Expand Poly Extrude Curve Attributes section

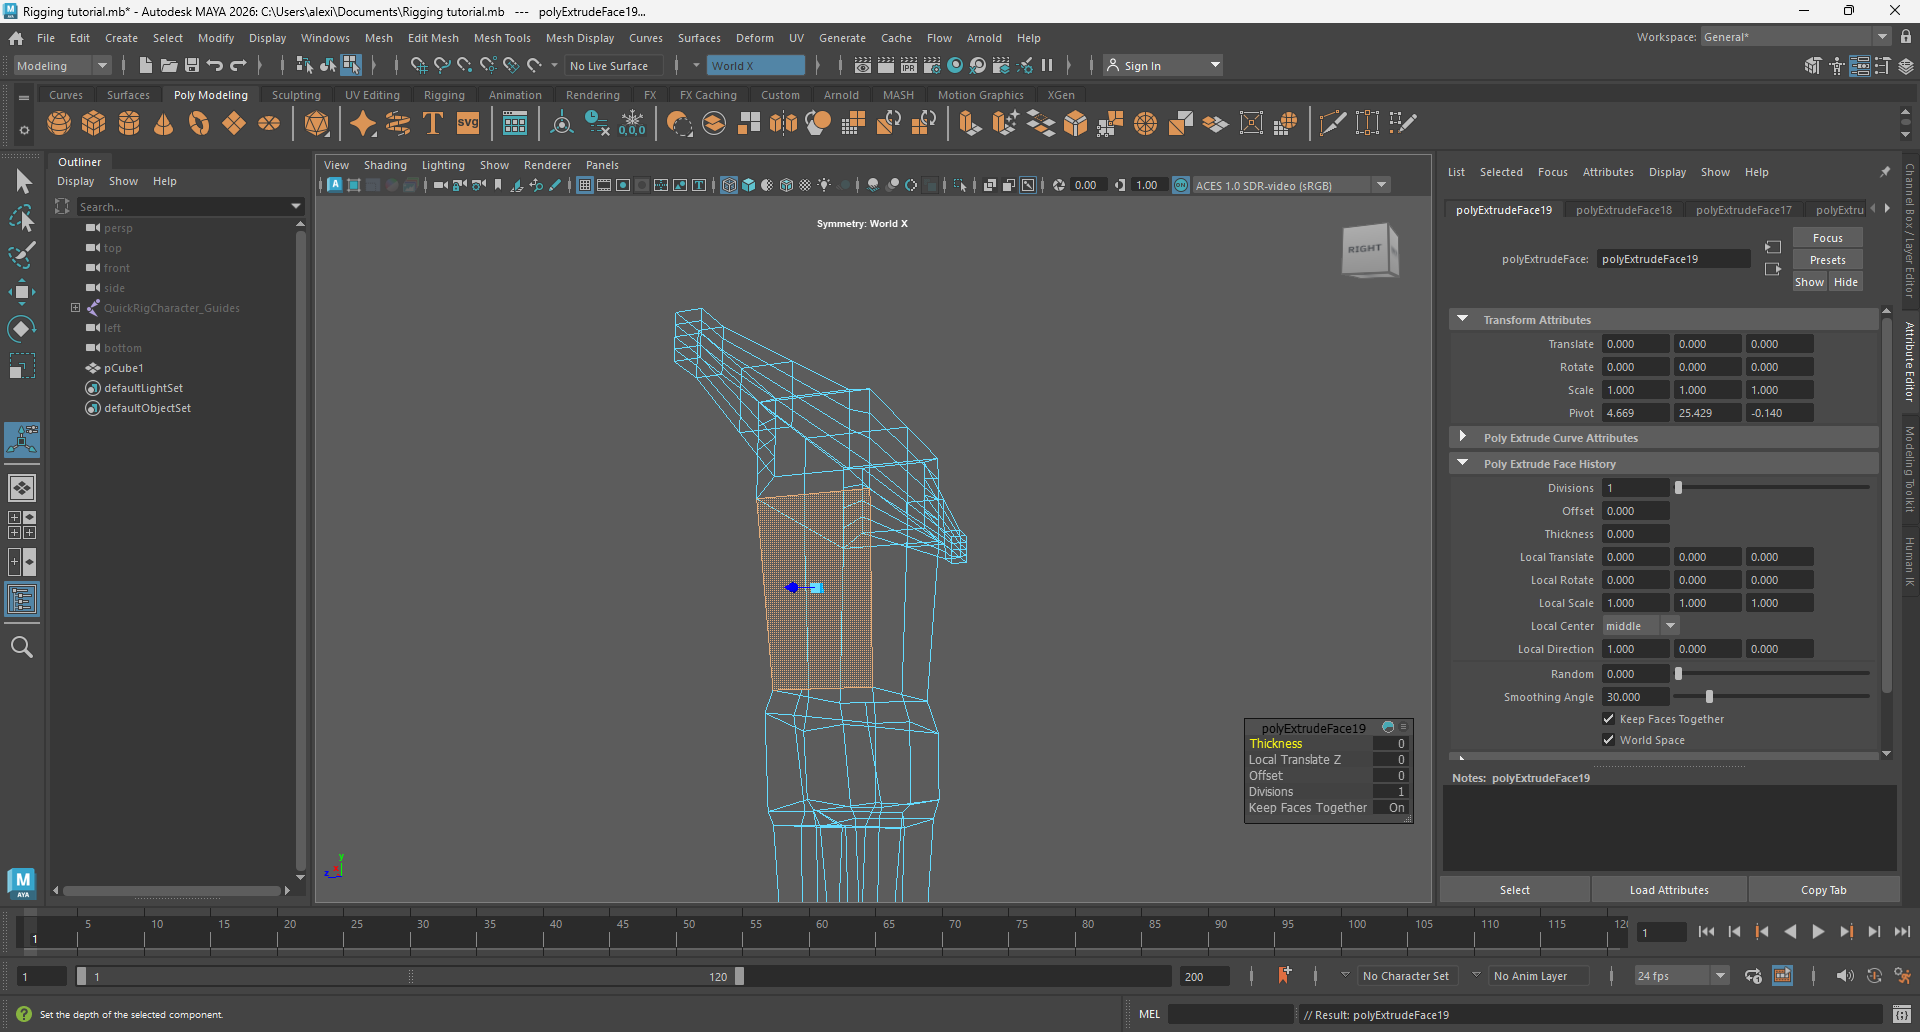pos(1463,437)
